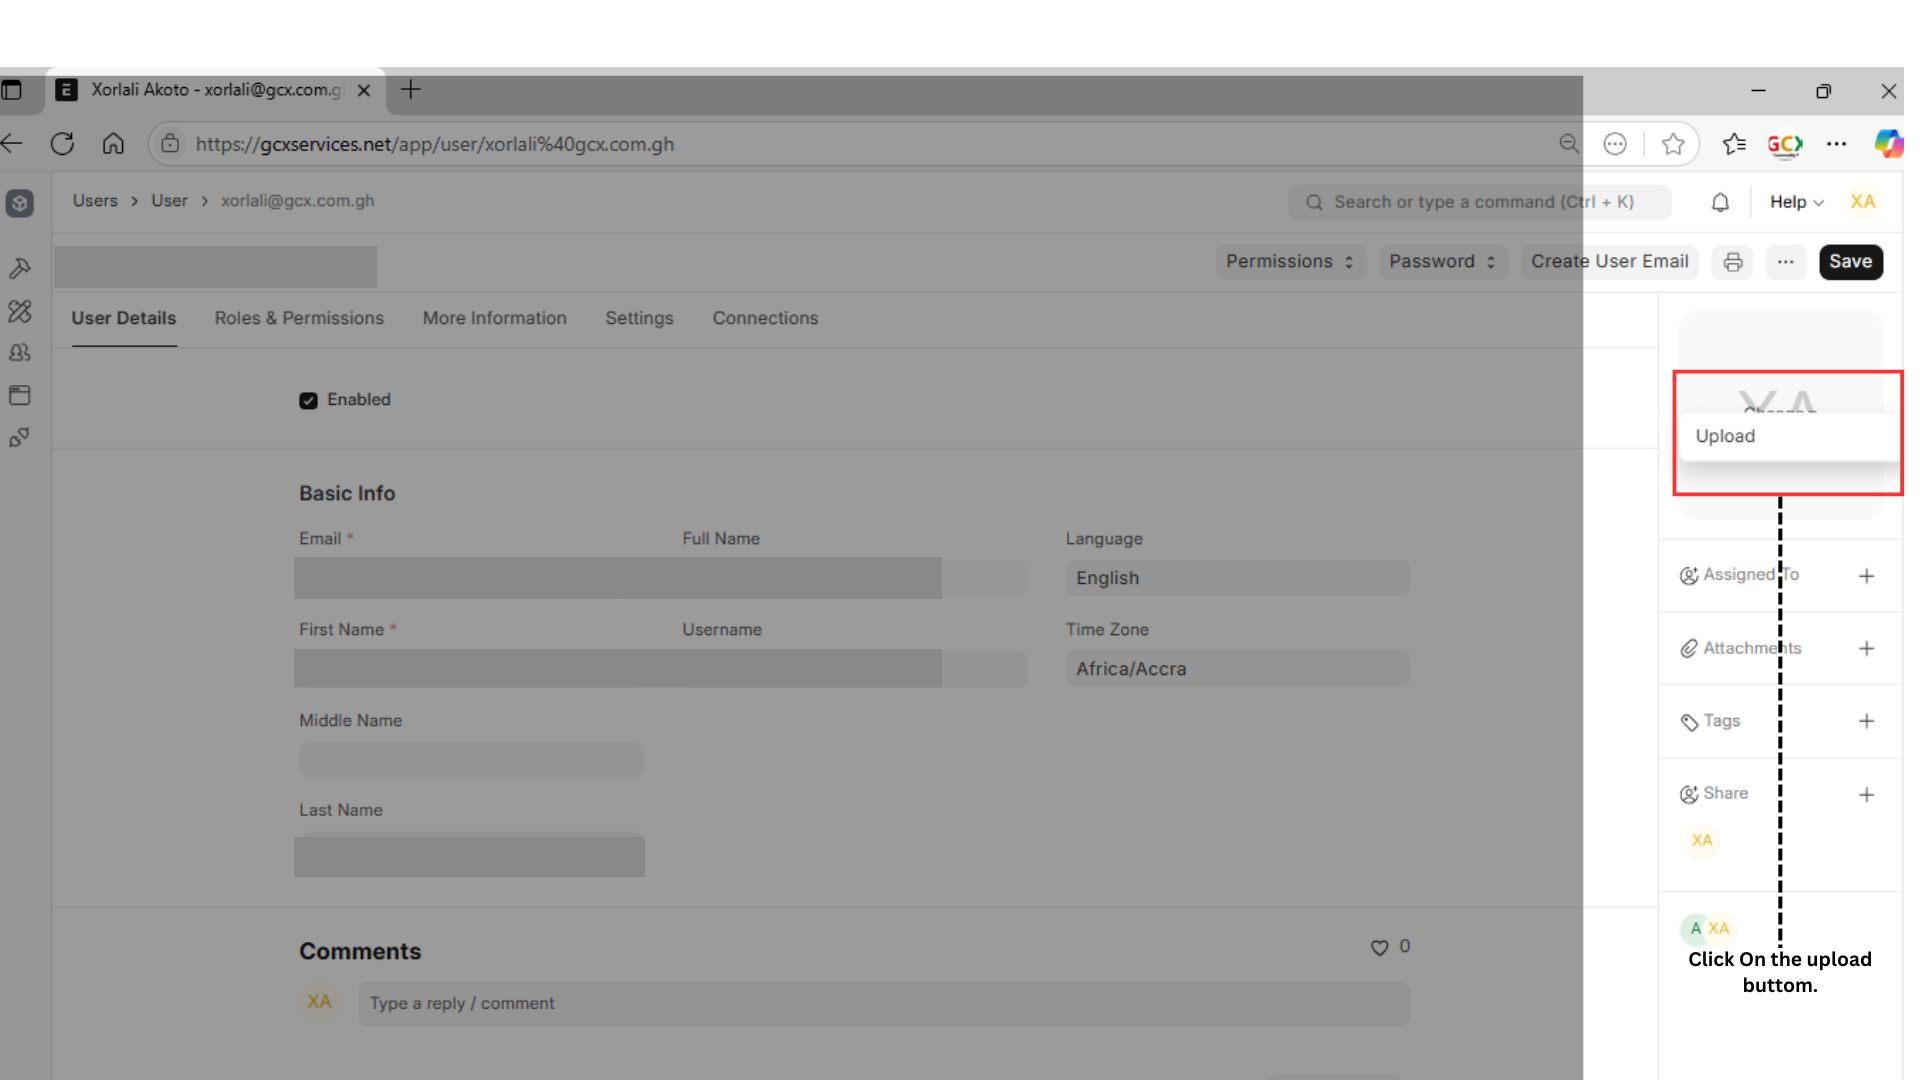Go to User breadcrumb
Viewport: 1920px width, 1080px height.
point(169,201)
